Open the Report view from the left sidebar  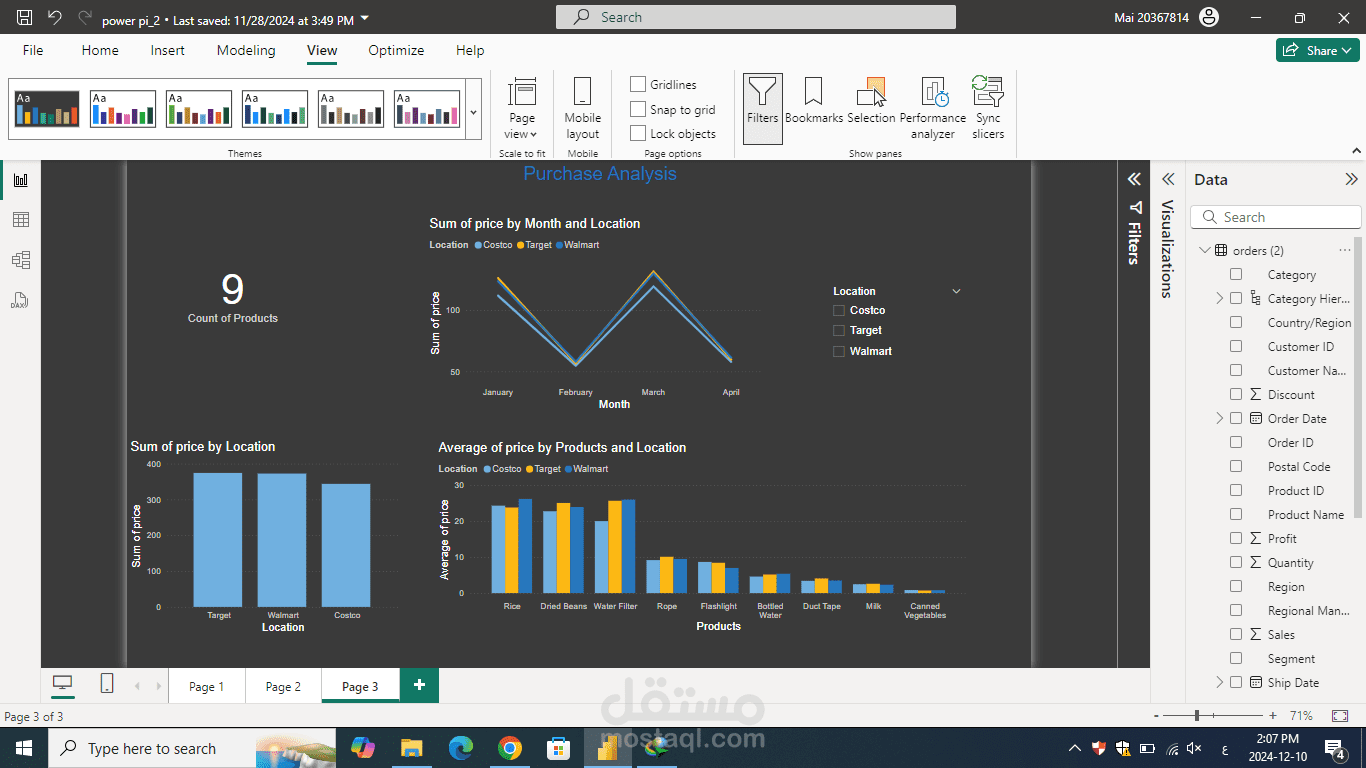point(20,180)
